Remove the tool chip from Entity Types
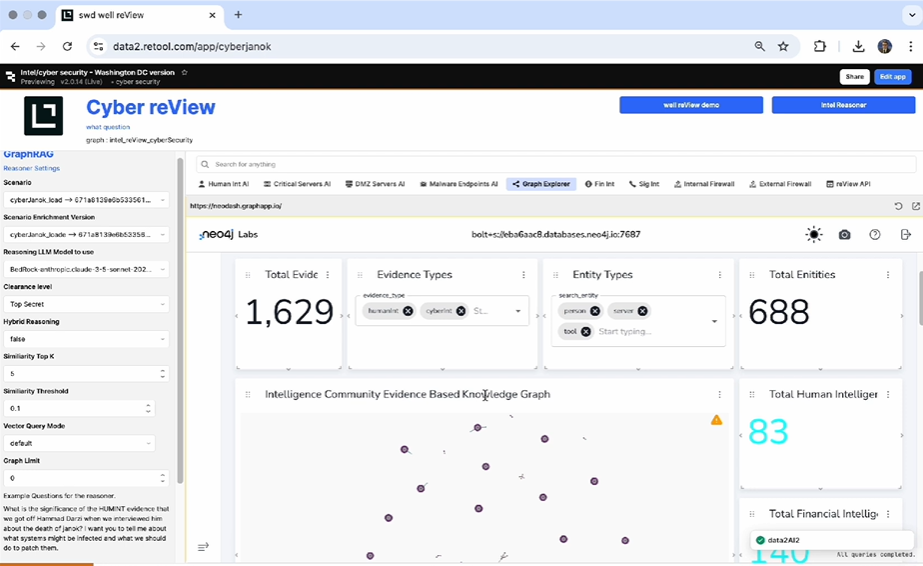Screen dimensions: 923x566 click(x=586, y=331)
